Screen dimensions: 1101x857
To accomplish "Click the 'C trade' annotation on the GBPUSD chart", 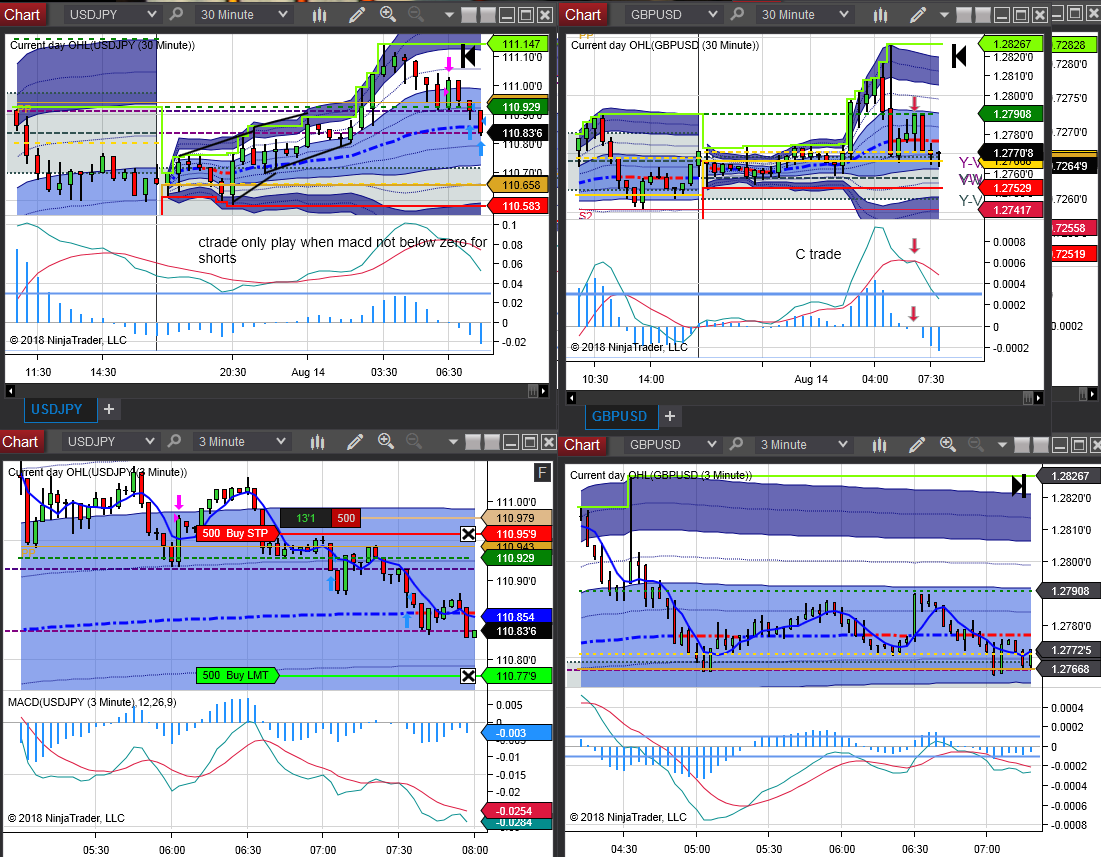I will (818, 254).
